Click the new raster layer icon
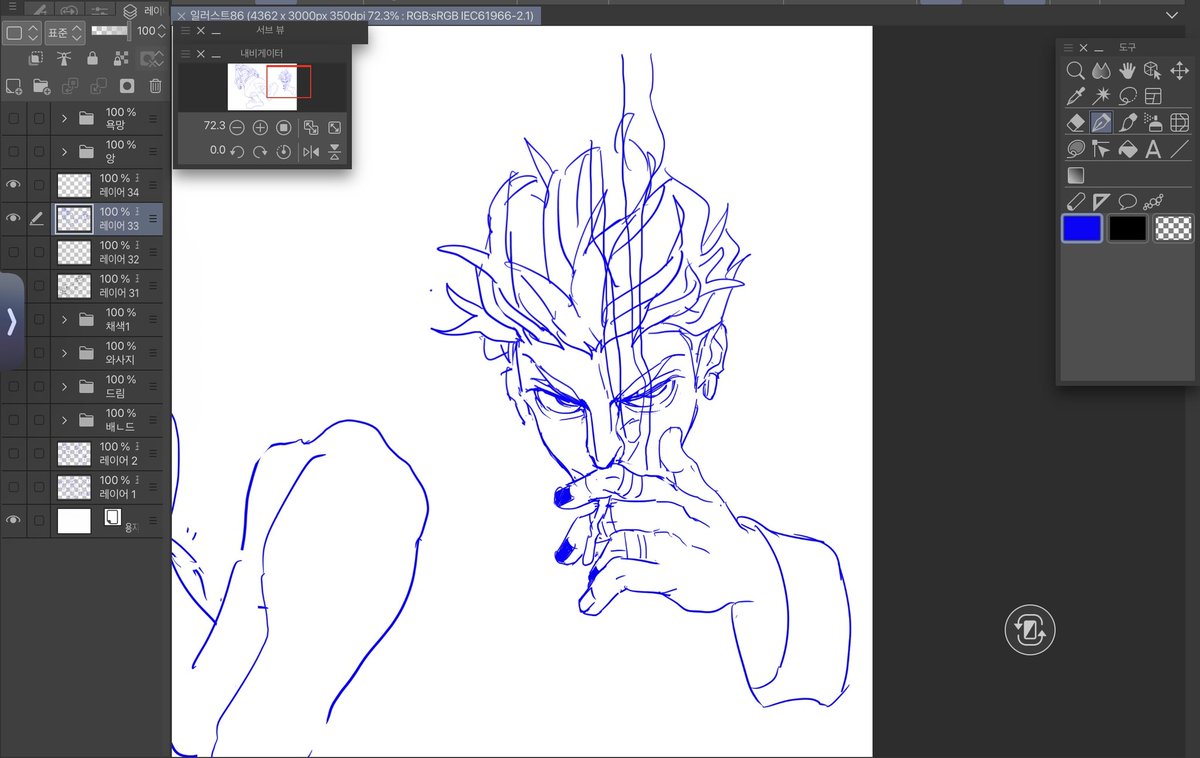1200x758 pixels. [x=14, y=87]
